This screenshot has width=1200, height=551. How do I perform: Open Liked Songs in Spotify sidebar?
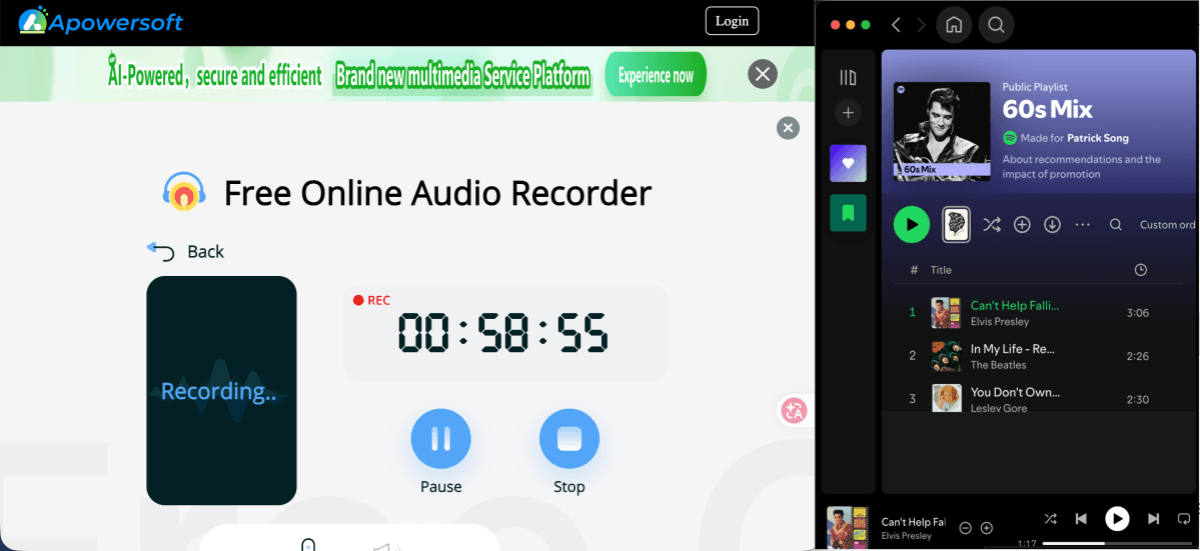coord(848,163)
